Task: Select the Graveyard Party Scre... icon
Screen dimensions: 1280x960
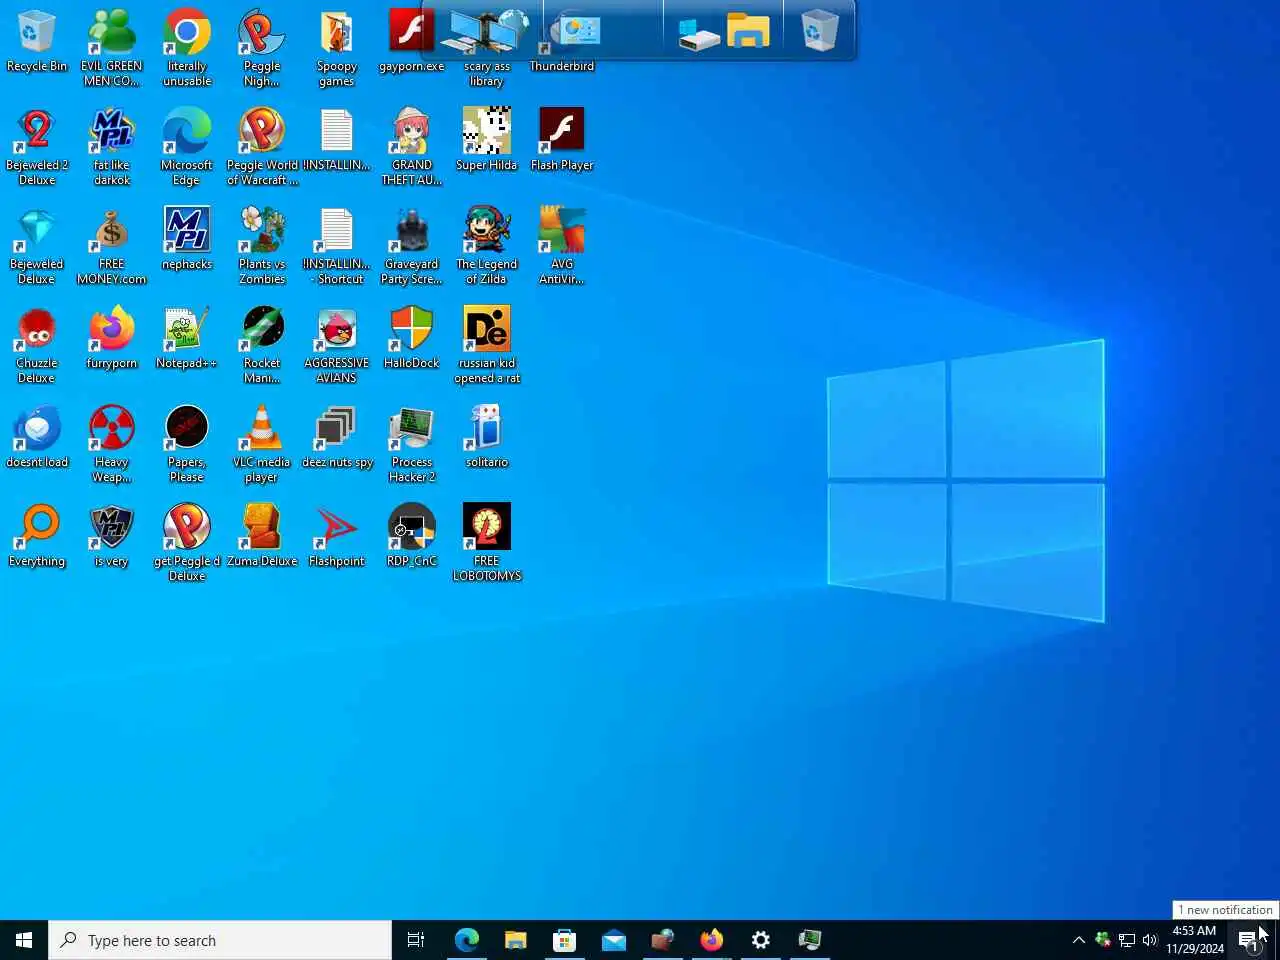Action: 412,246
